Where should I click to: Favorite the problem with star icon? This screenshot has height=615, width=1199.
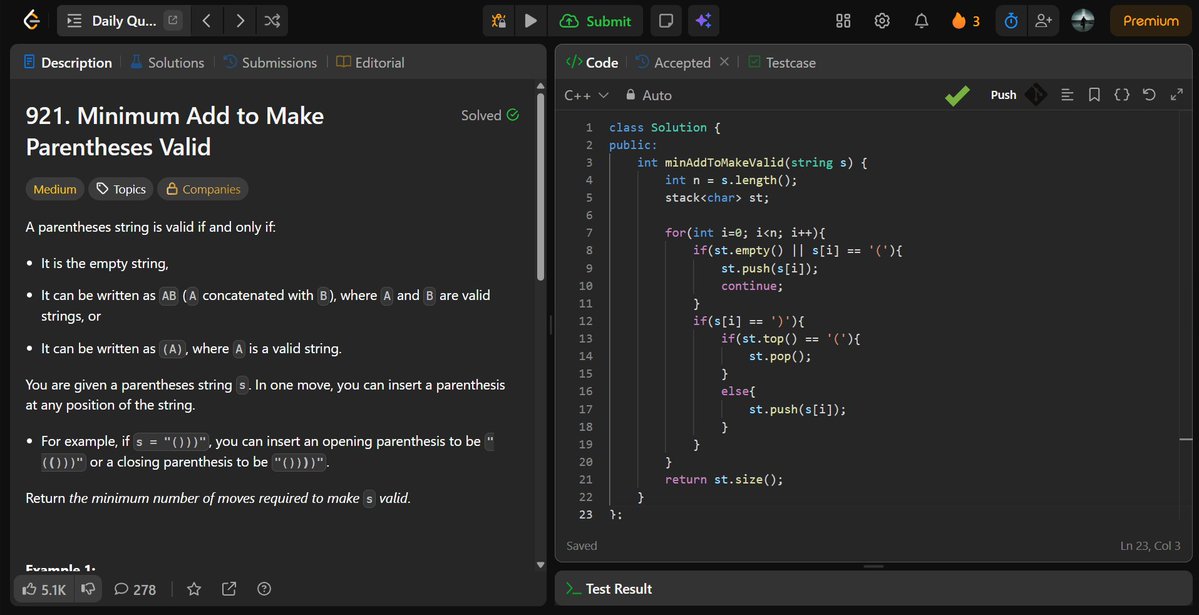pyautogui.click(x=194, y=589)
